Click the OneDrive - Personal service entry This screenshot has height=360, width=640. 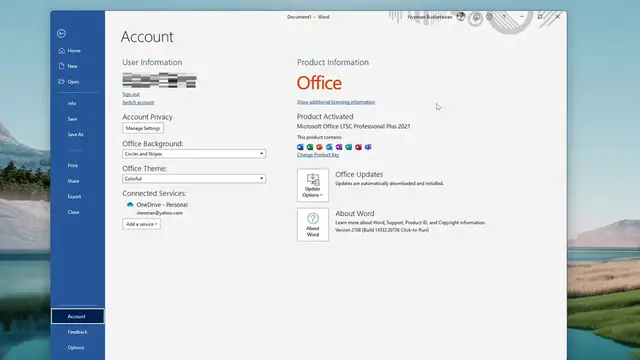tap(162, 204)
